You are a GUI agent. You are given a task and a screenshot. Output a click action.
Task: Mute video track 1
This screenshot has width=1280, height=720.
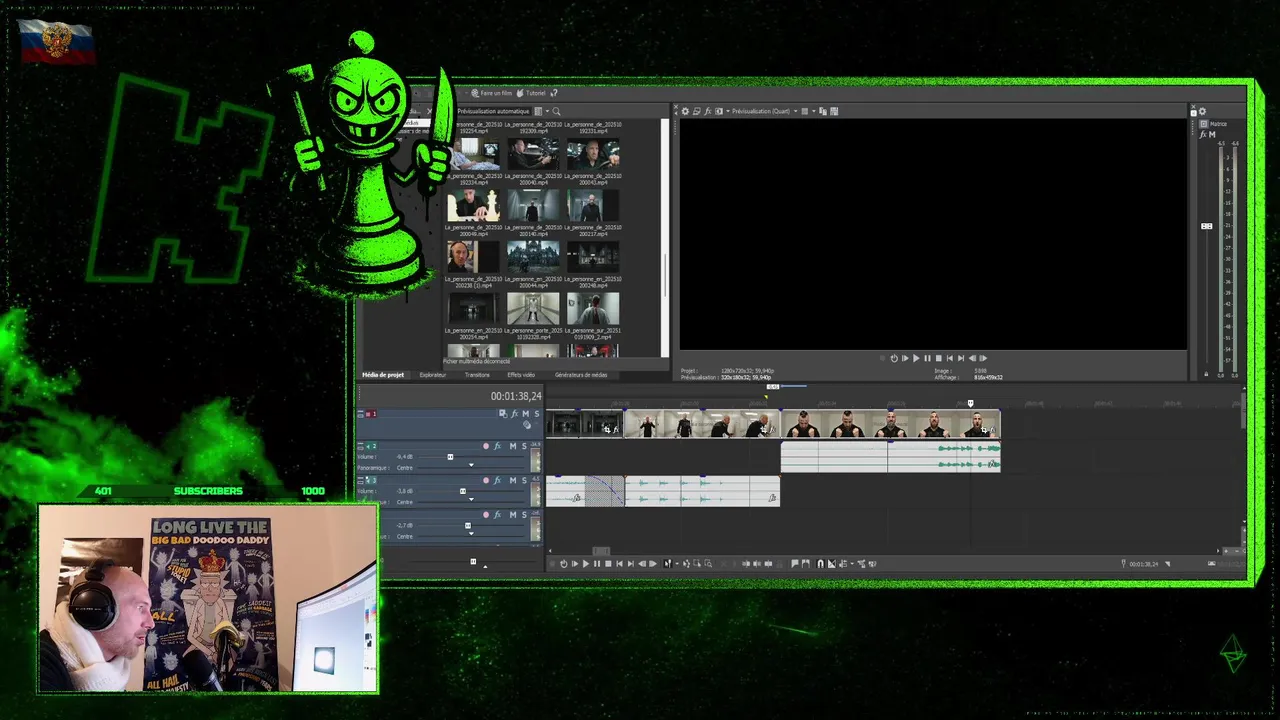tap(526, 413)
